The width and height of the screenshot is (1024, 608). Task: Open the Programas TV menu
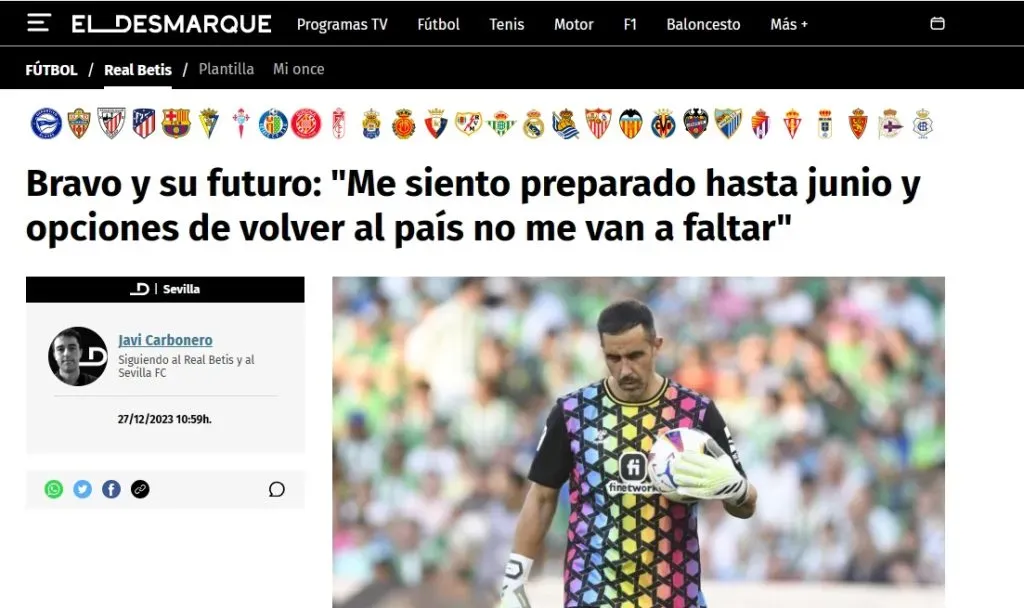tap(342, 24)
